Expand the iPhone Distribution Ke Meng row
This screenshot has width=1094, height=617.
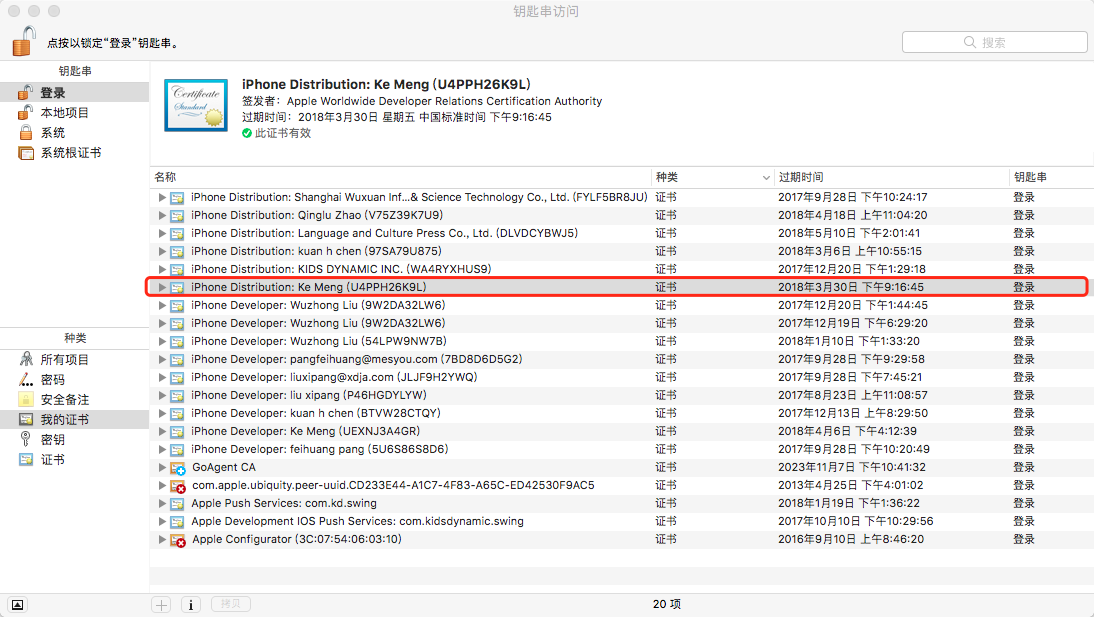tap(162, 288)
